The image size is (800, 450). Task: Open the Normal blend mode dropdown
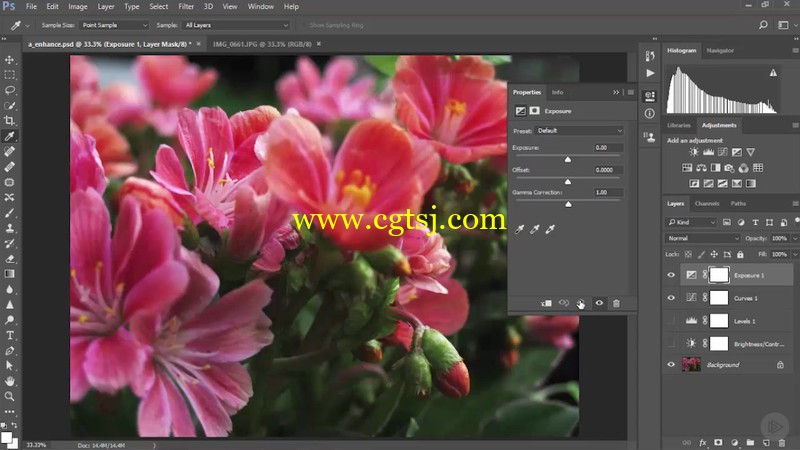pos(702,238)
